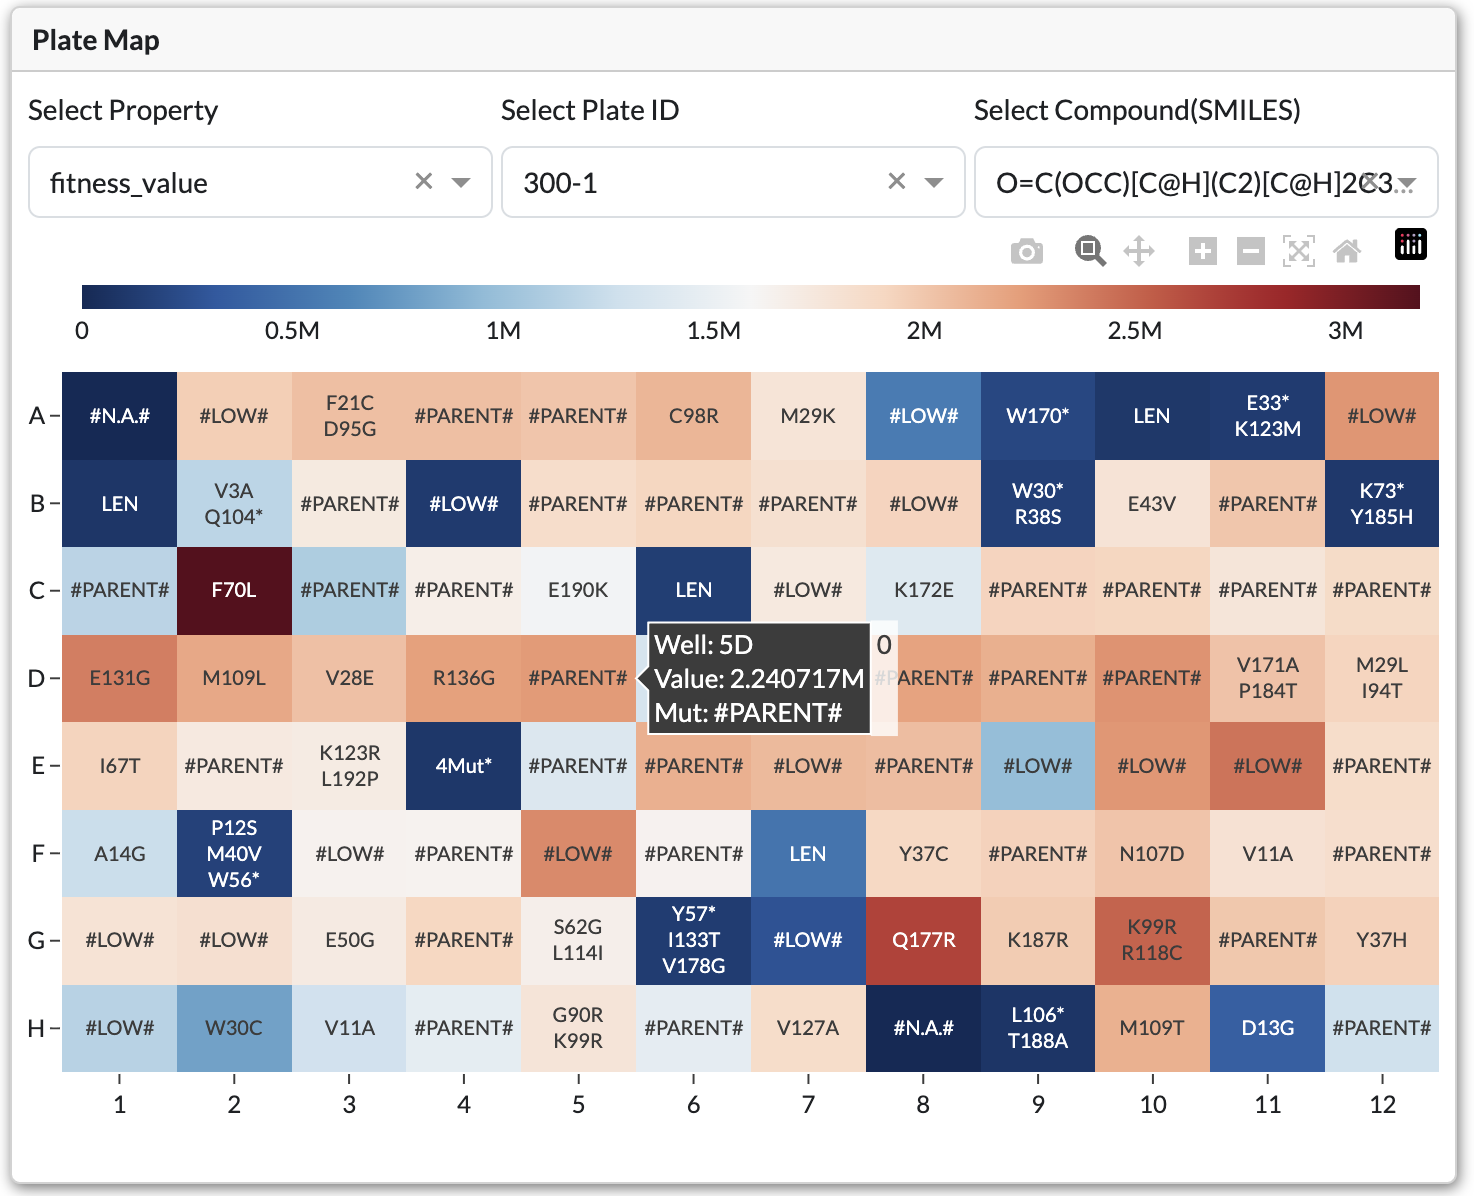Viewport: 1474px width, 1196px height.
Task: Clear the fitness_value property selection
Action: tap(424, 181)
